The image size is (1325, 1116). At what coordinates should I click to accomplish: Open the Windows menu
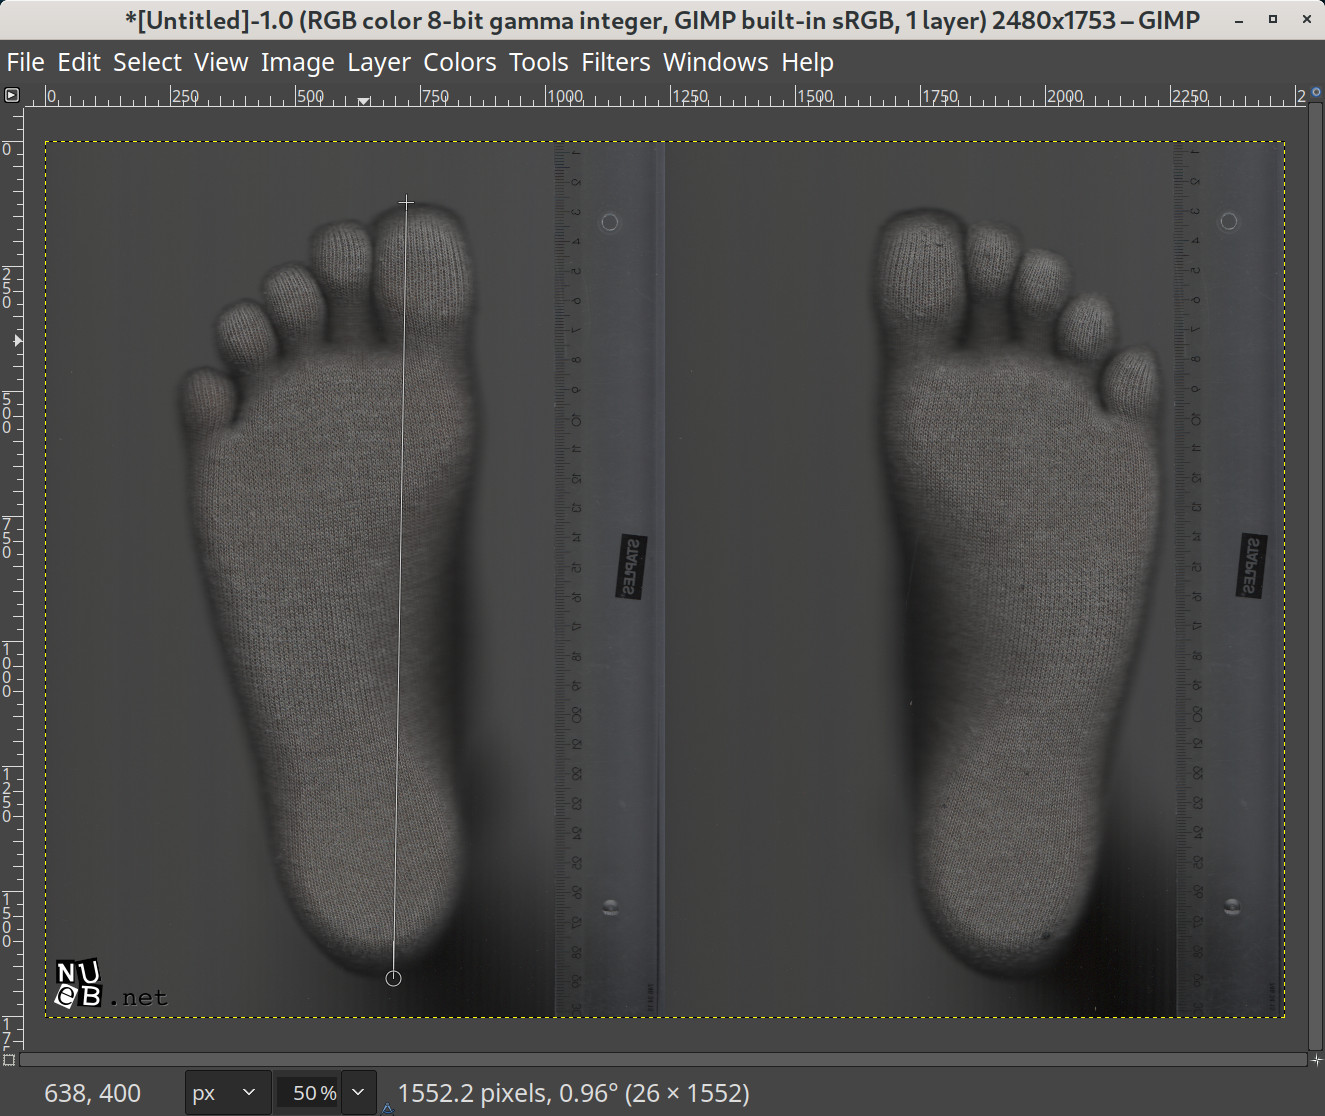coord(715,62)
